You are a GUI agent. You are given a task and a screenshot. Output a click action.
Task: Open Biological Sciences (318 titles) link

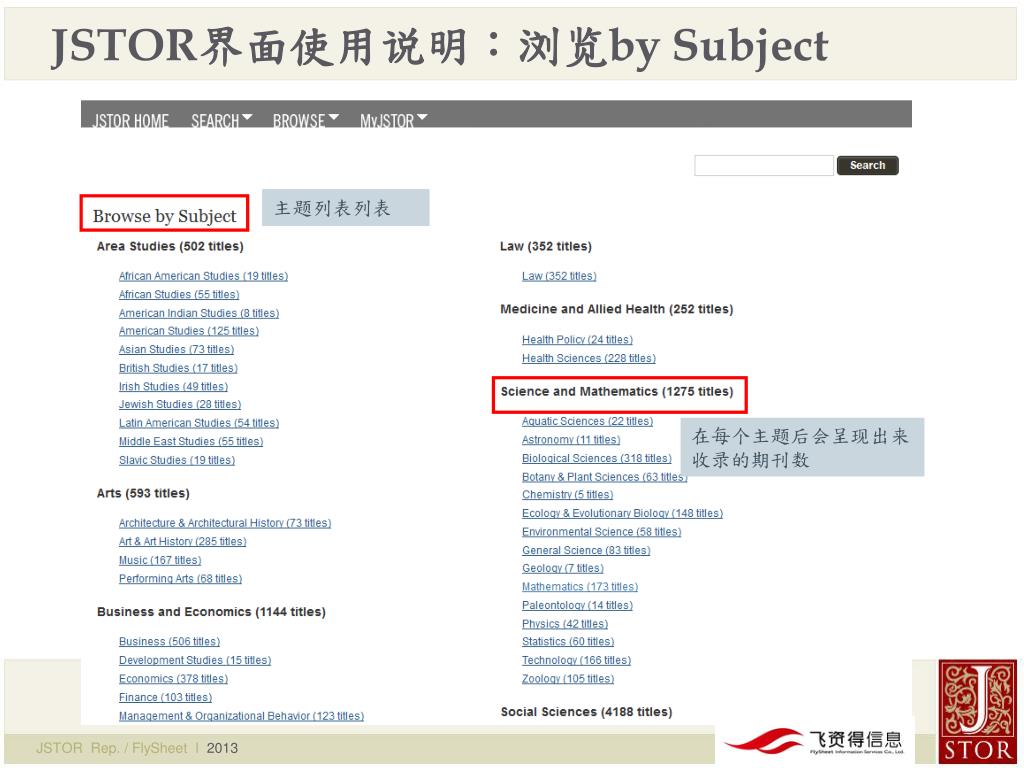click(x=596, y=458)
